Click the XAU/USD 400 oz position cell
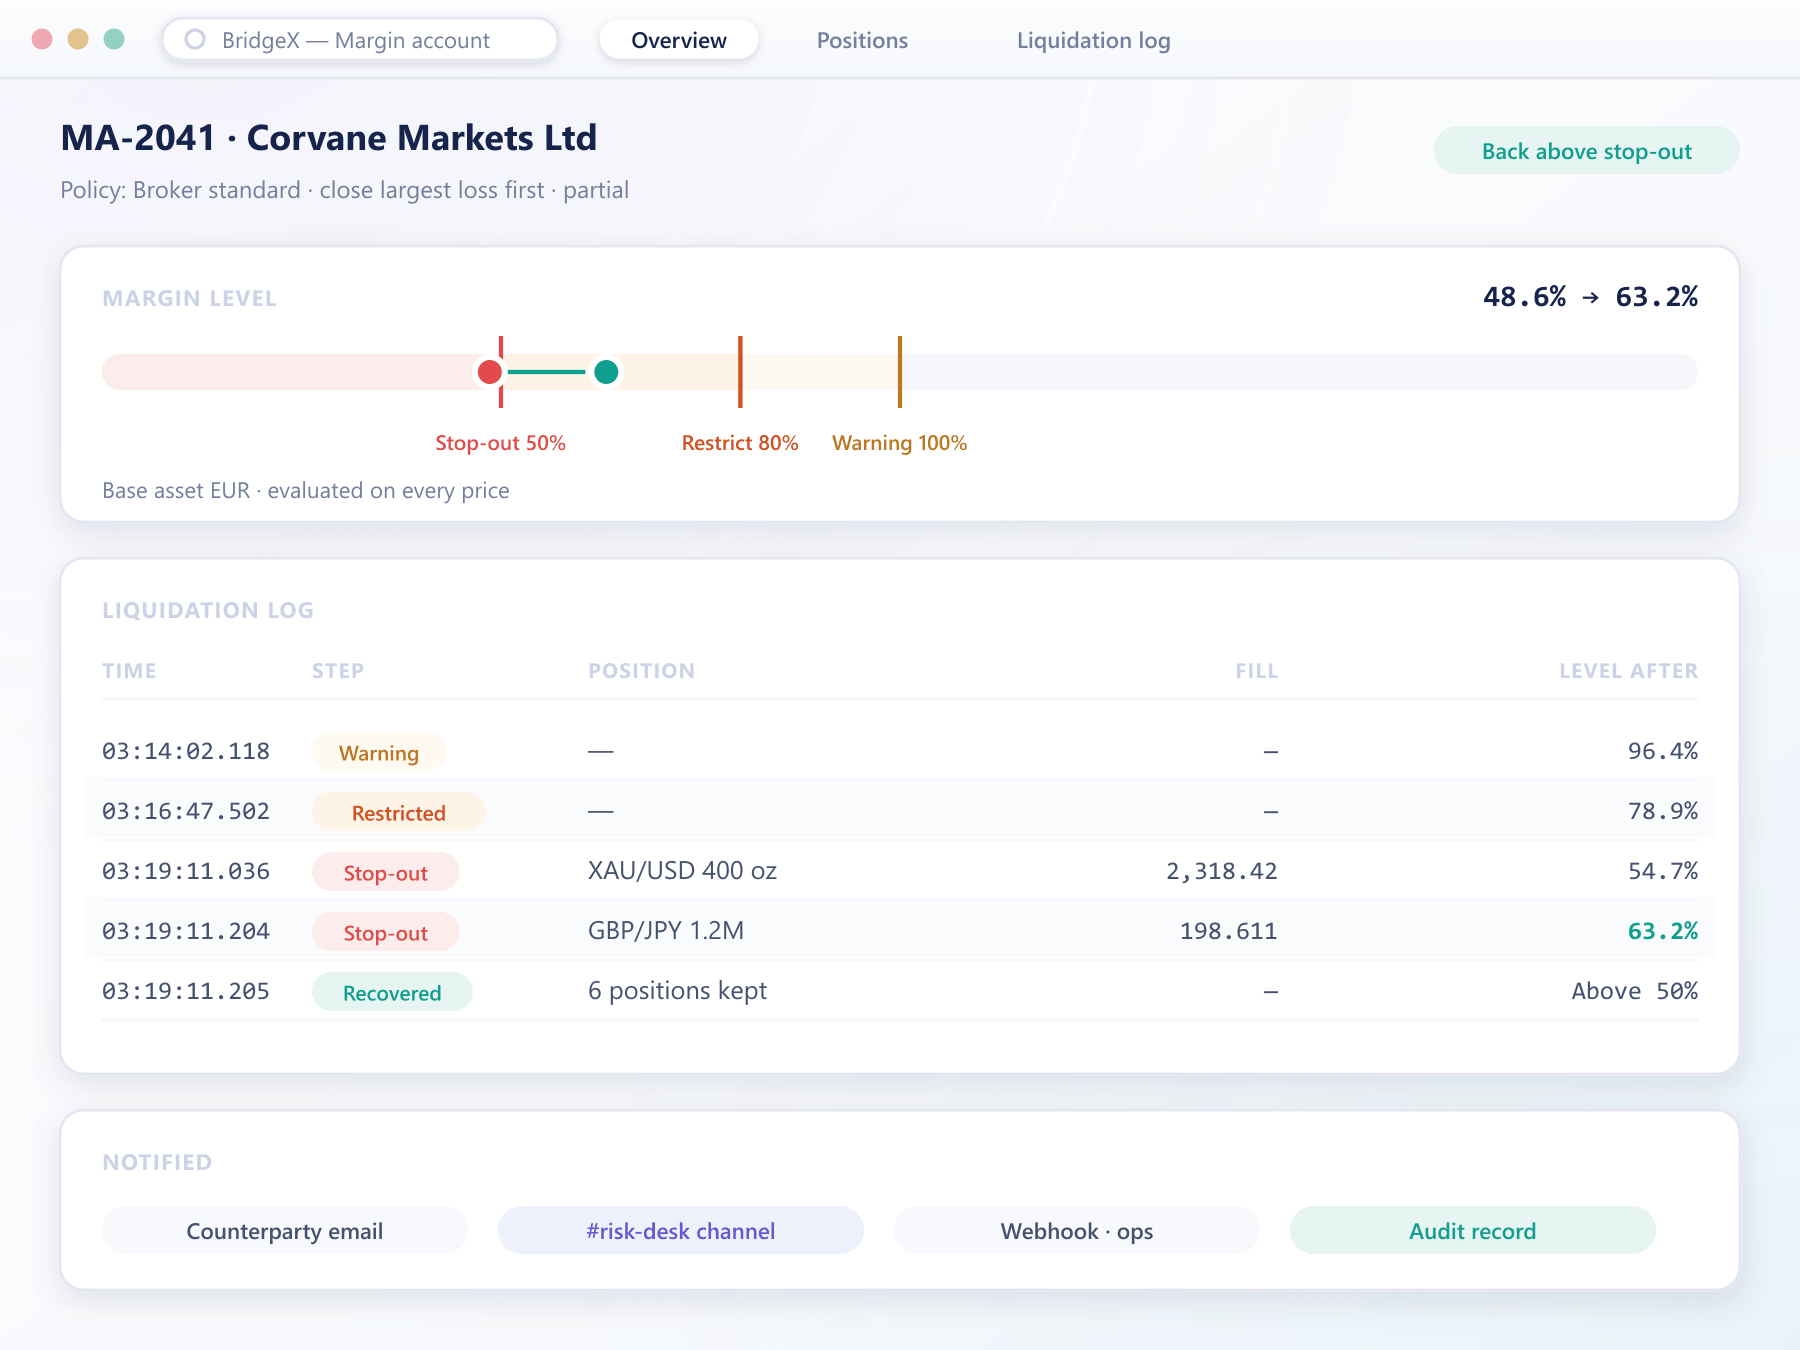 (x=682, y=871)
